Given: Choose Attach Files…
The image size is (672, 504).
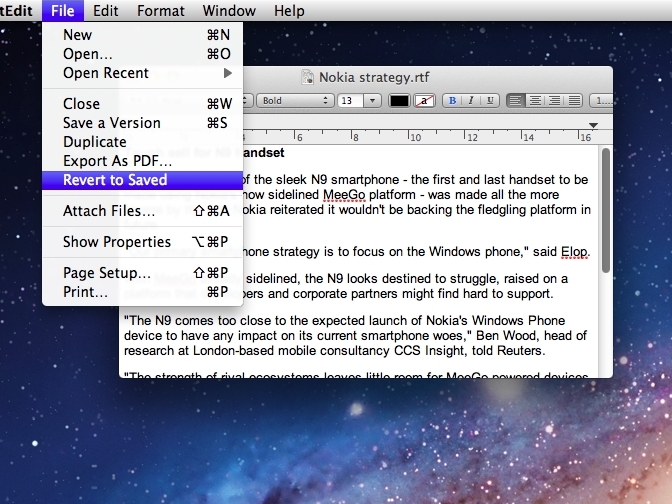Looking at the screenshot, I should (x=142, y=211).
